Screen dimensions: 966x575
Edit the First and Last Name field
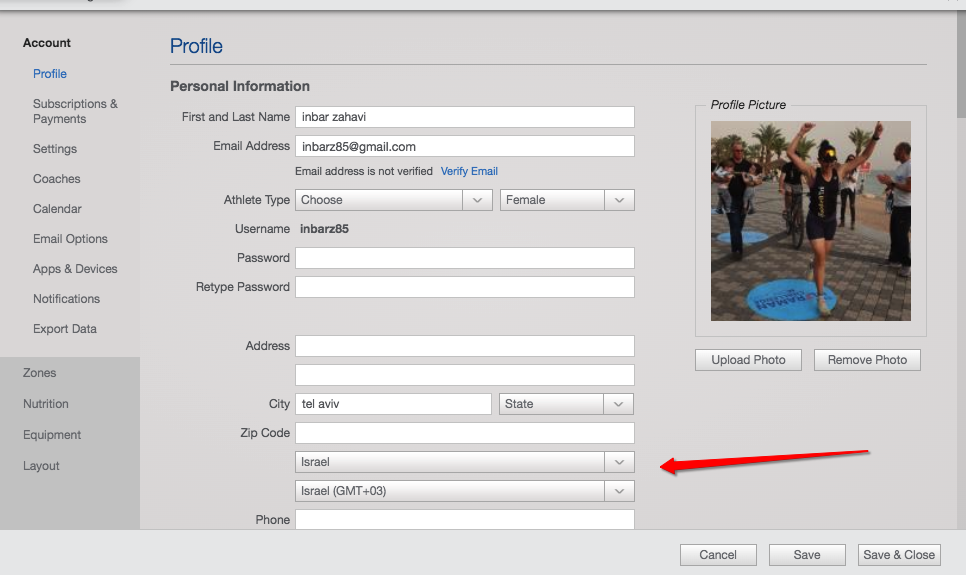coord(465,117)
